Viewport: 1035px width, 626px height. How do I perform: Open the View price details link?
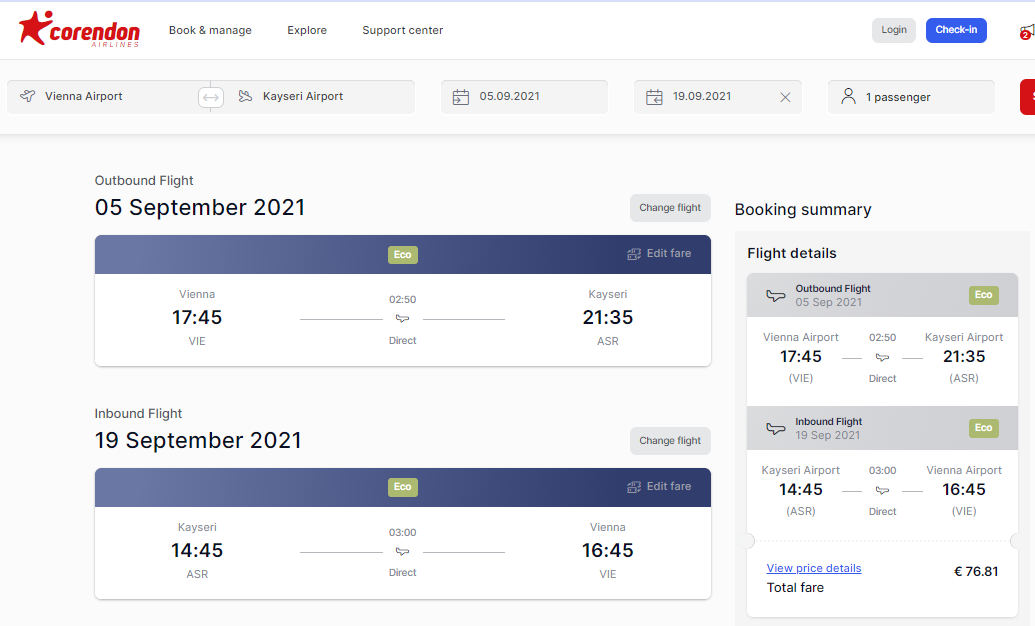(x=814, y=568)
